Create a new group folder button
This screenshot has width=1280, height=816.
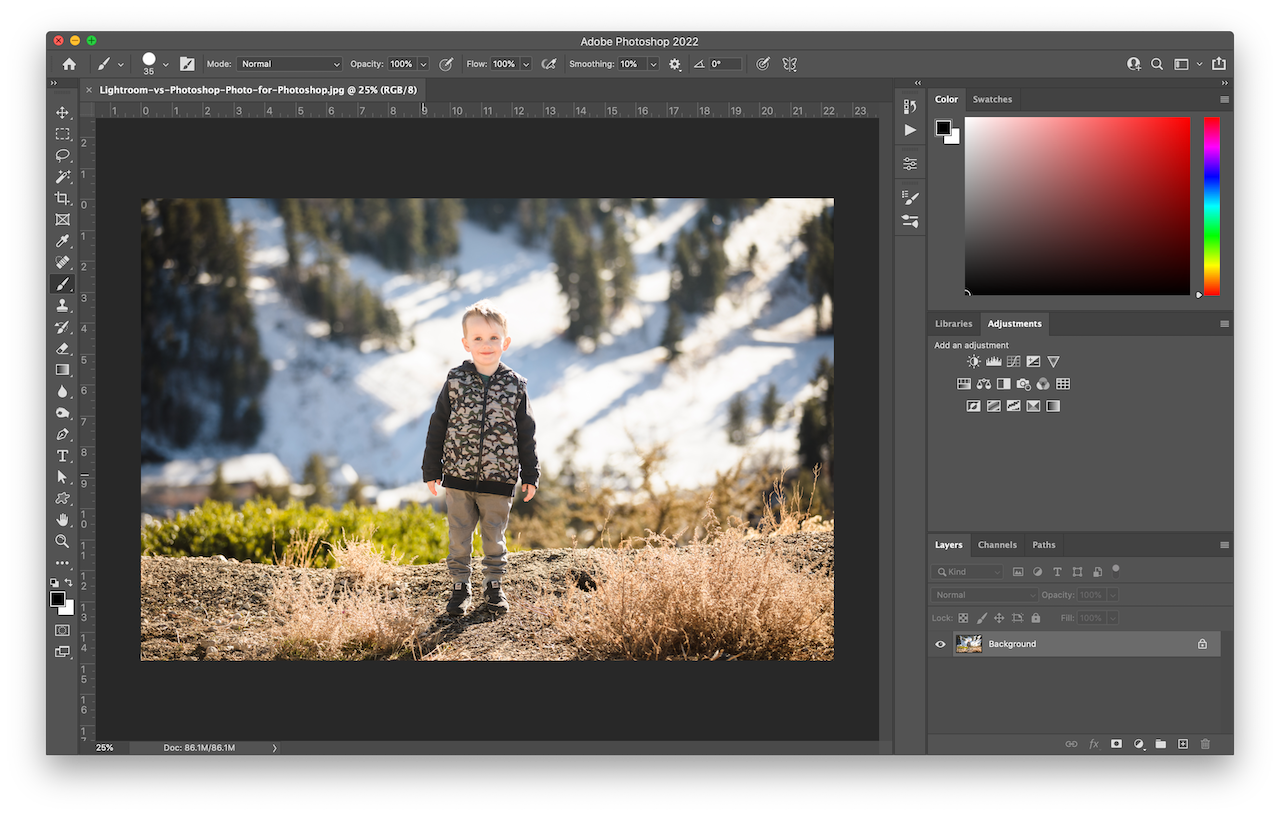[1160, 744]
